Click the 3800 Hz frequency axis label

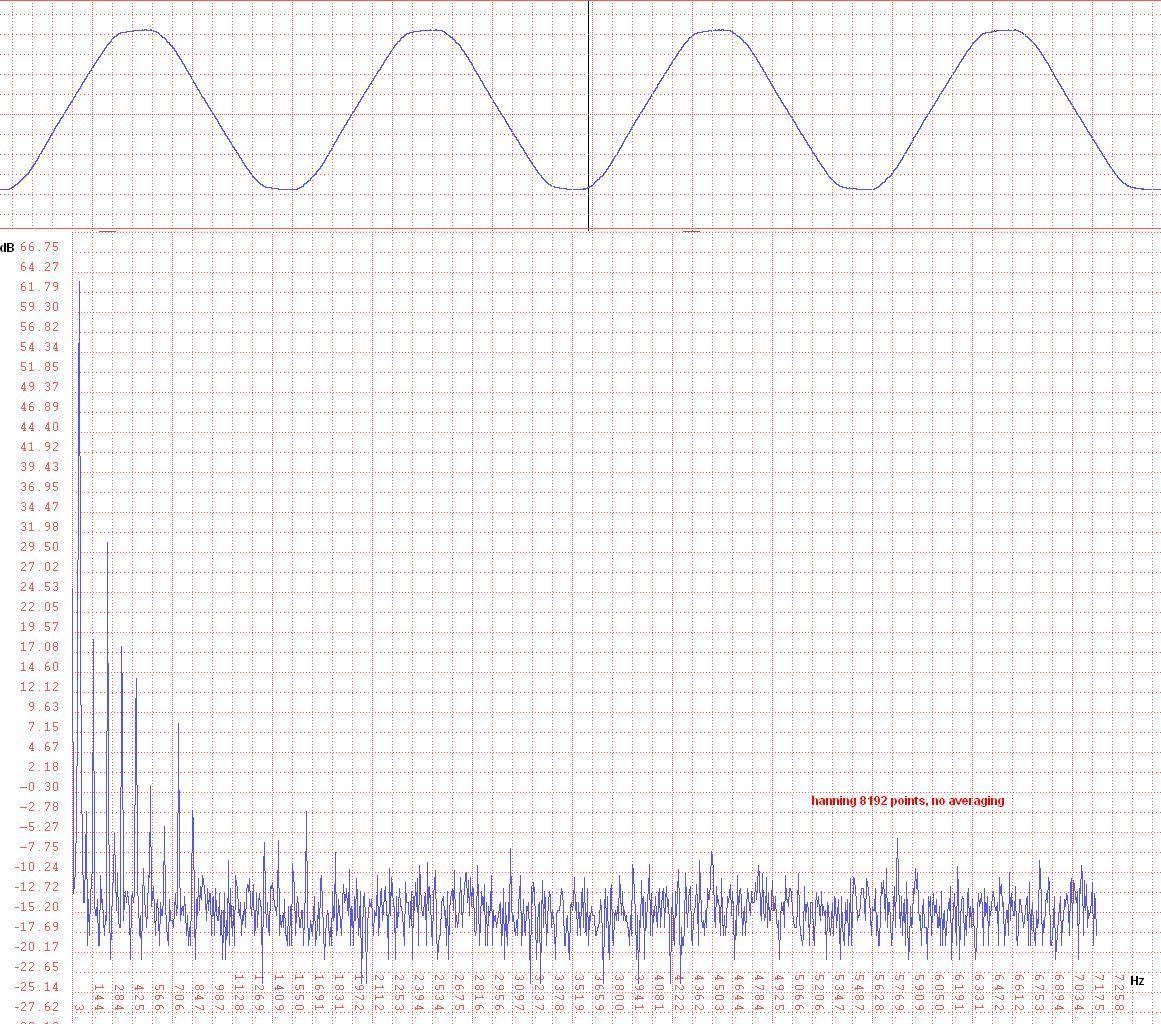(619, 993)
